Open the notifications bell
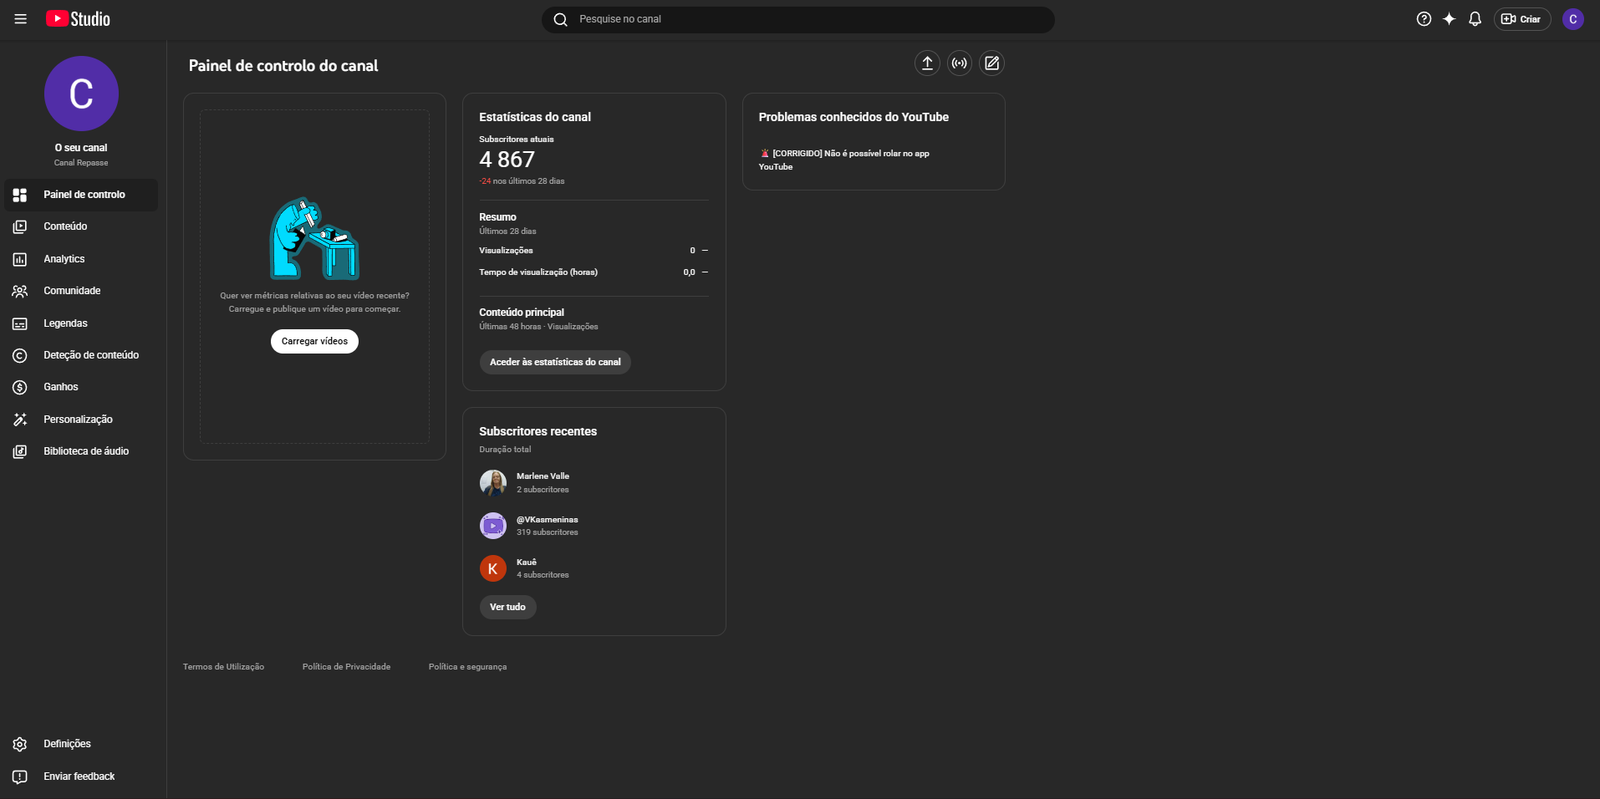Viewport: 1600px width, 799px height. pyautogui.click(x=1475, y=19)
